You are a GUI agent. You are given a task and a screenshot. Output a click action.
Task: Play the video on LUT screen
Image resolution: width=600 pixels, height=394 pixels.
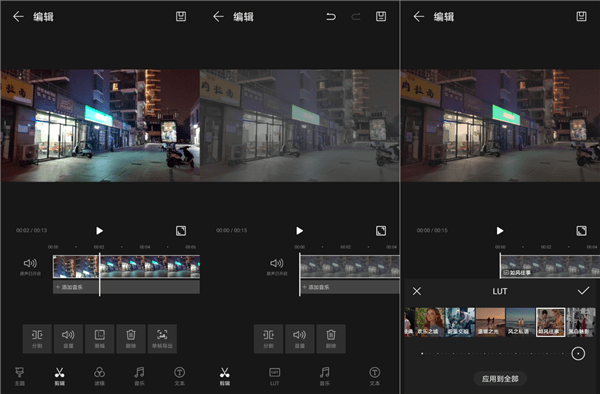pos(500,231)
